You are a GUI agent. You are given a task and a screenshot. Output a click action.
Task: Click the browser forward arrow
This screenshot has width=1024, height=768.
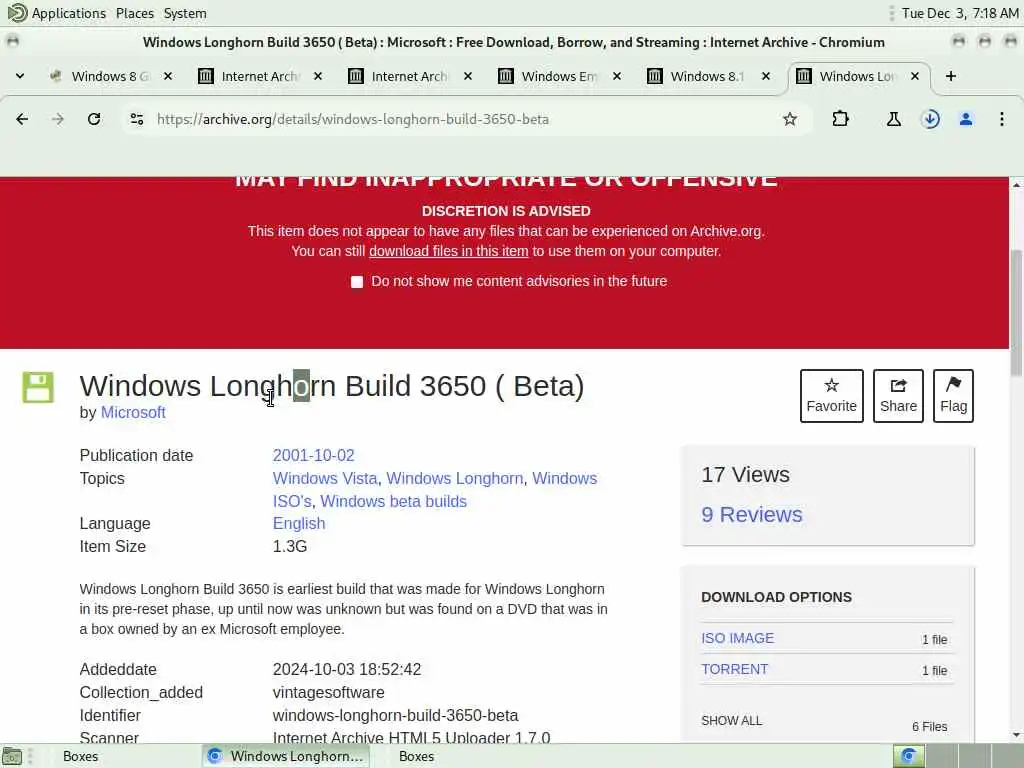tap(58, 119)
